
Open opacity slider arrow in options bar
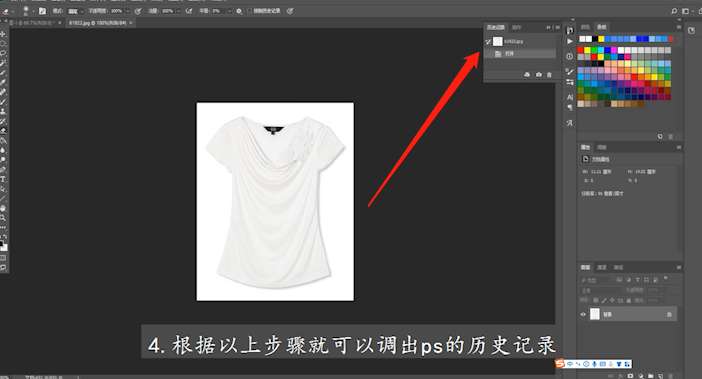(128, 11)
